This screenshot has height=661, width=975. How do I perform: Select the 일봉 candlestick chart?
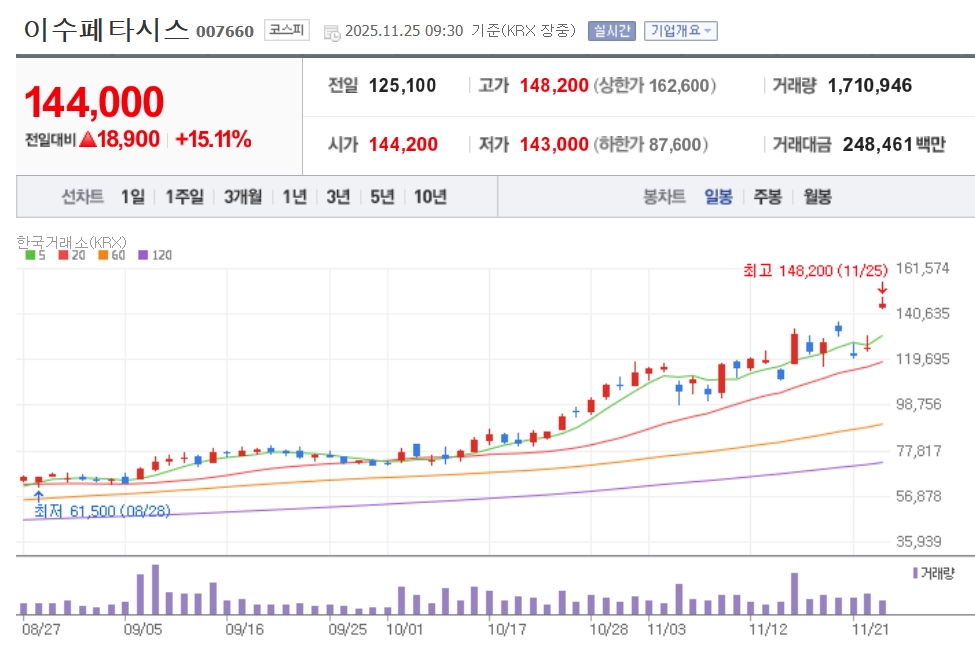pos(718,196)
